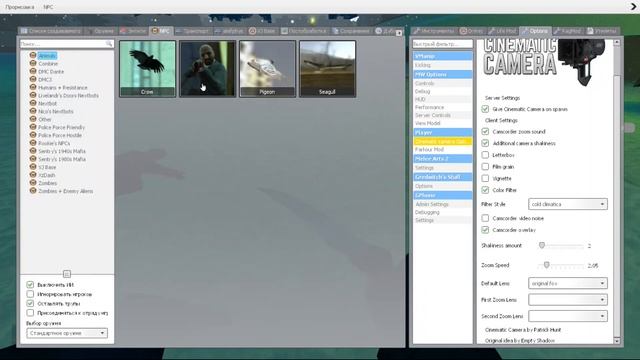The height and width of the screenshot is (360, 640).
Task: Switch to the NPC spawn tab
Action: [160, 31]
